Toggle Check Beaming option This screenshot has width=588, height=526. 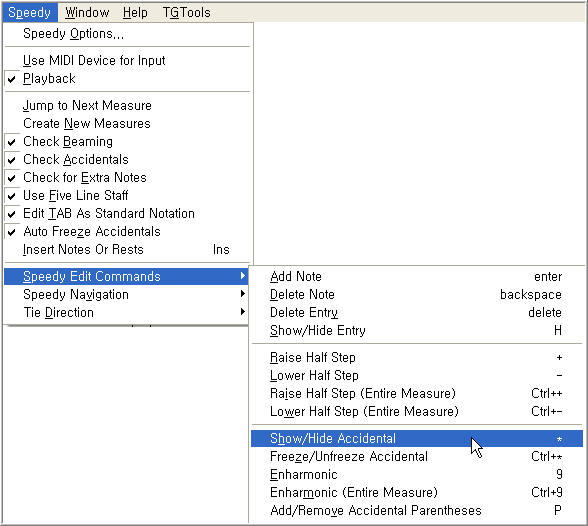(128, 142)
